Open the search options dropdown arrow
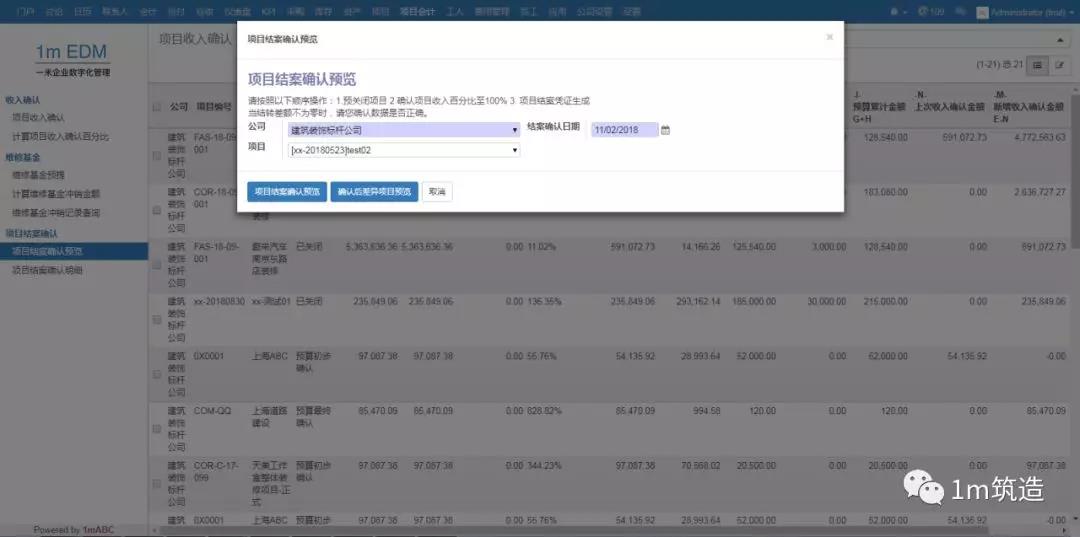This screenshot has height=537, width=1080. pyautogui.click(x=1058, y=38)
